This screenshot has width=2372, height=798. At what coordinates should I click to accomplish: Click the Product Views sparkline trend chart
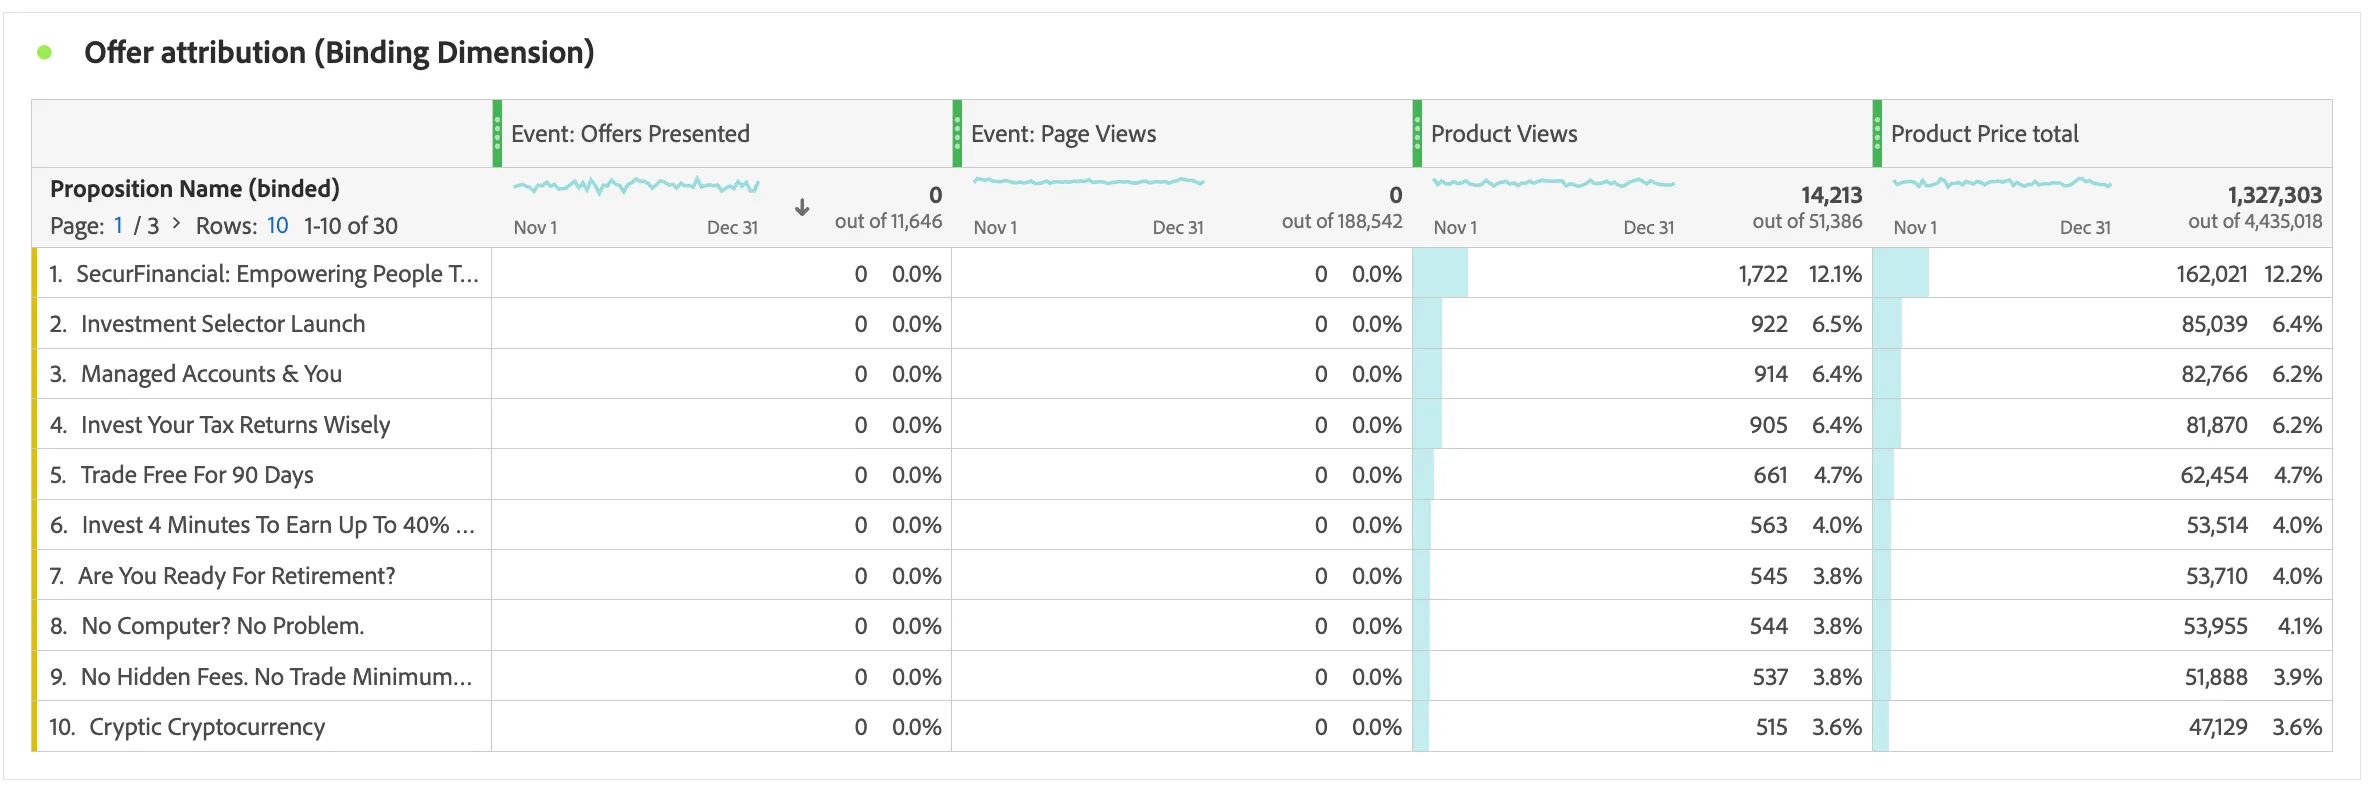click(x=1553, y=183)
